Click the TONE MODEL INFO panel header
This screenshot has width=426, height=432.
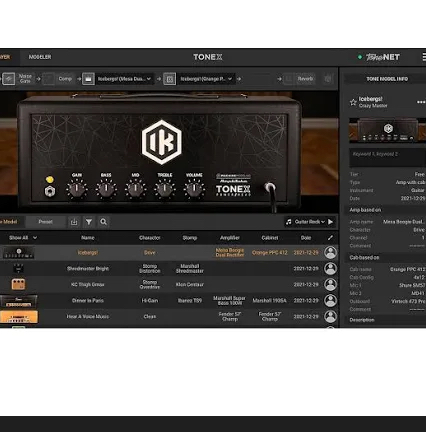(x=387, y=79)
